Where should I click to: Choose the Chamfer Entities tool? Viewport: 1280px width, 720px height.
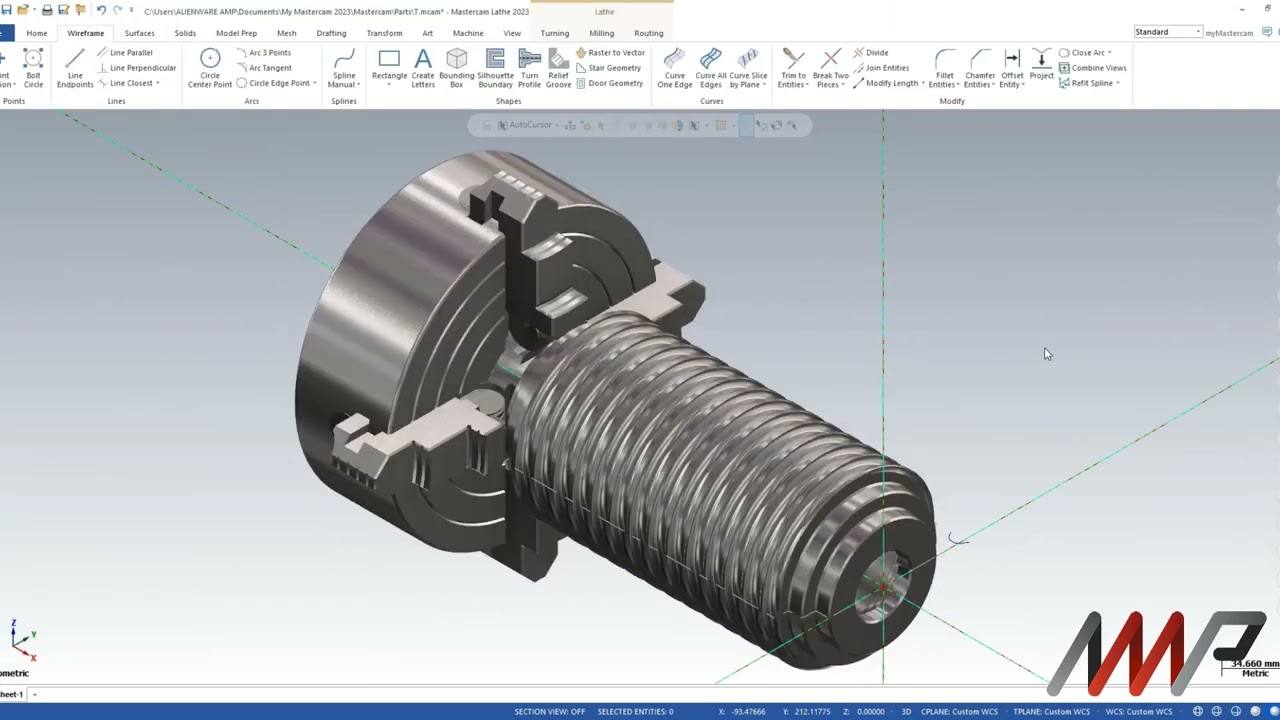point(980,68)
